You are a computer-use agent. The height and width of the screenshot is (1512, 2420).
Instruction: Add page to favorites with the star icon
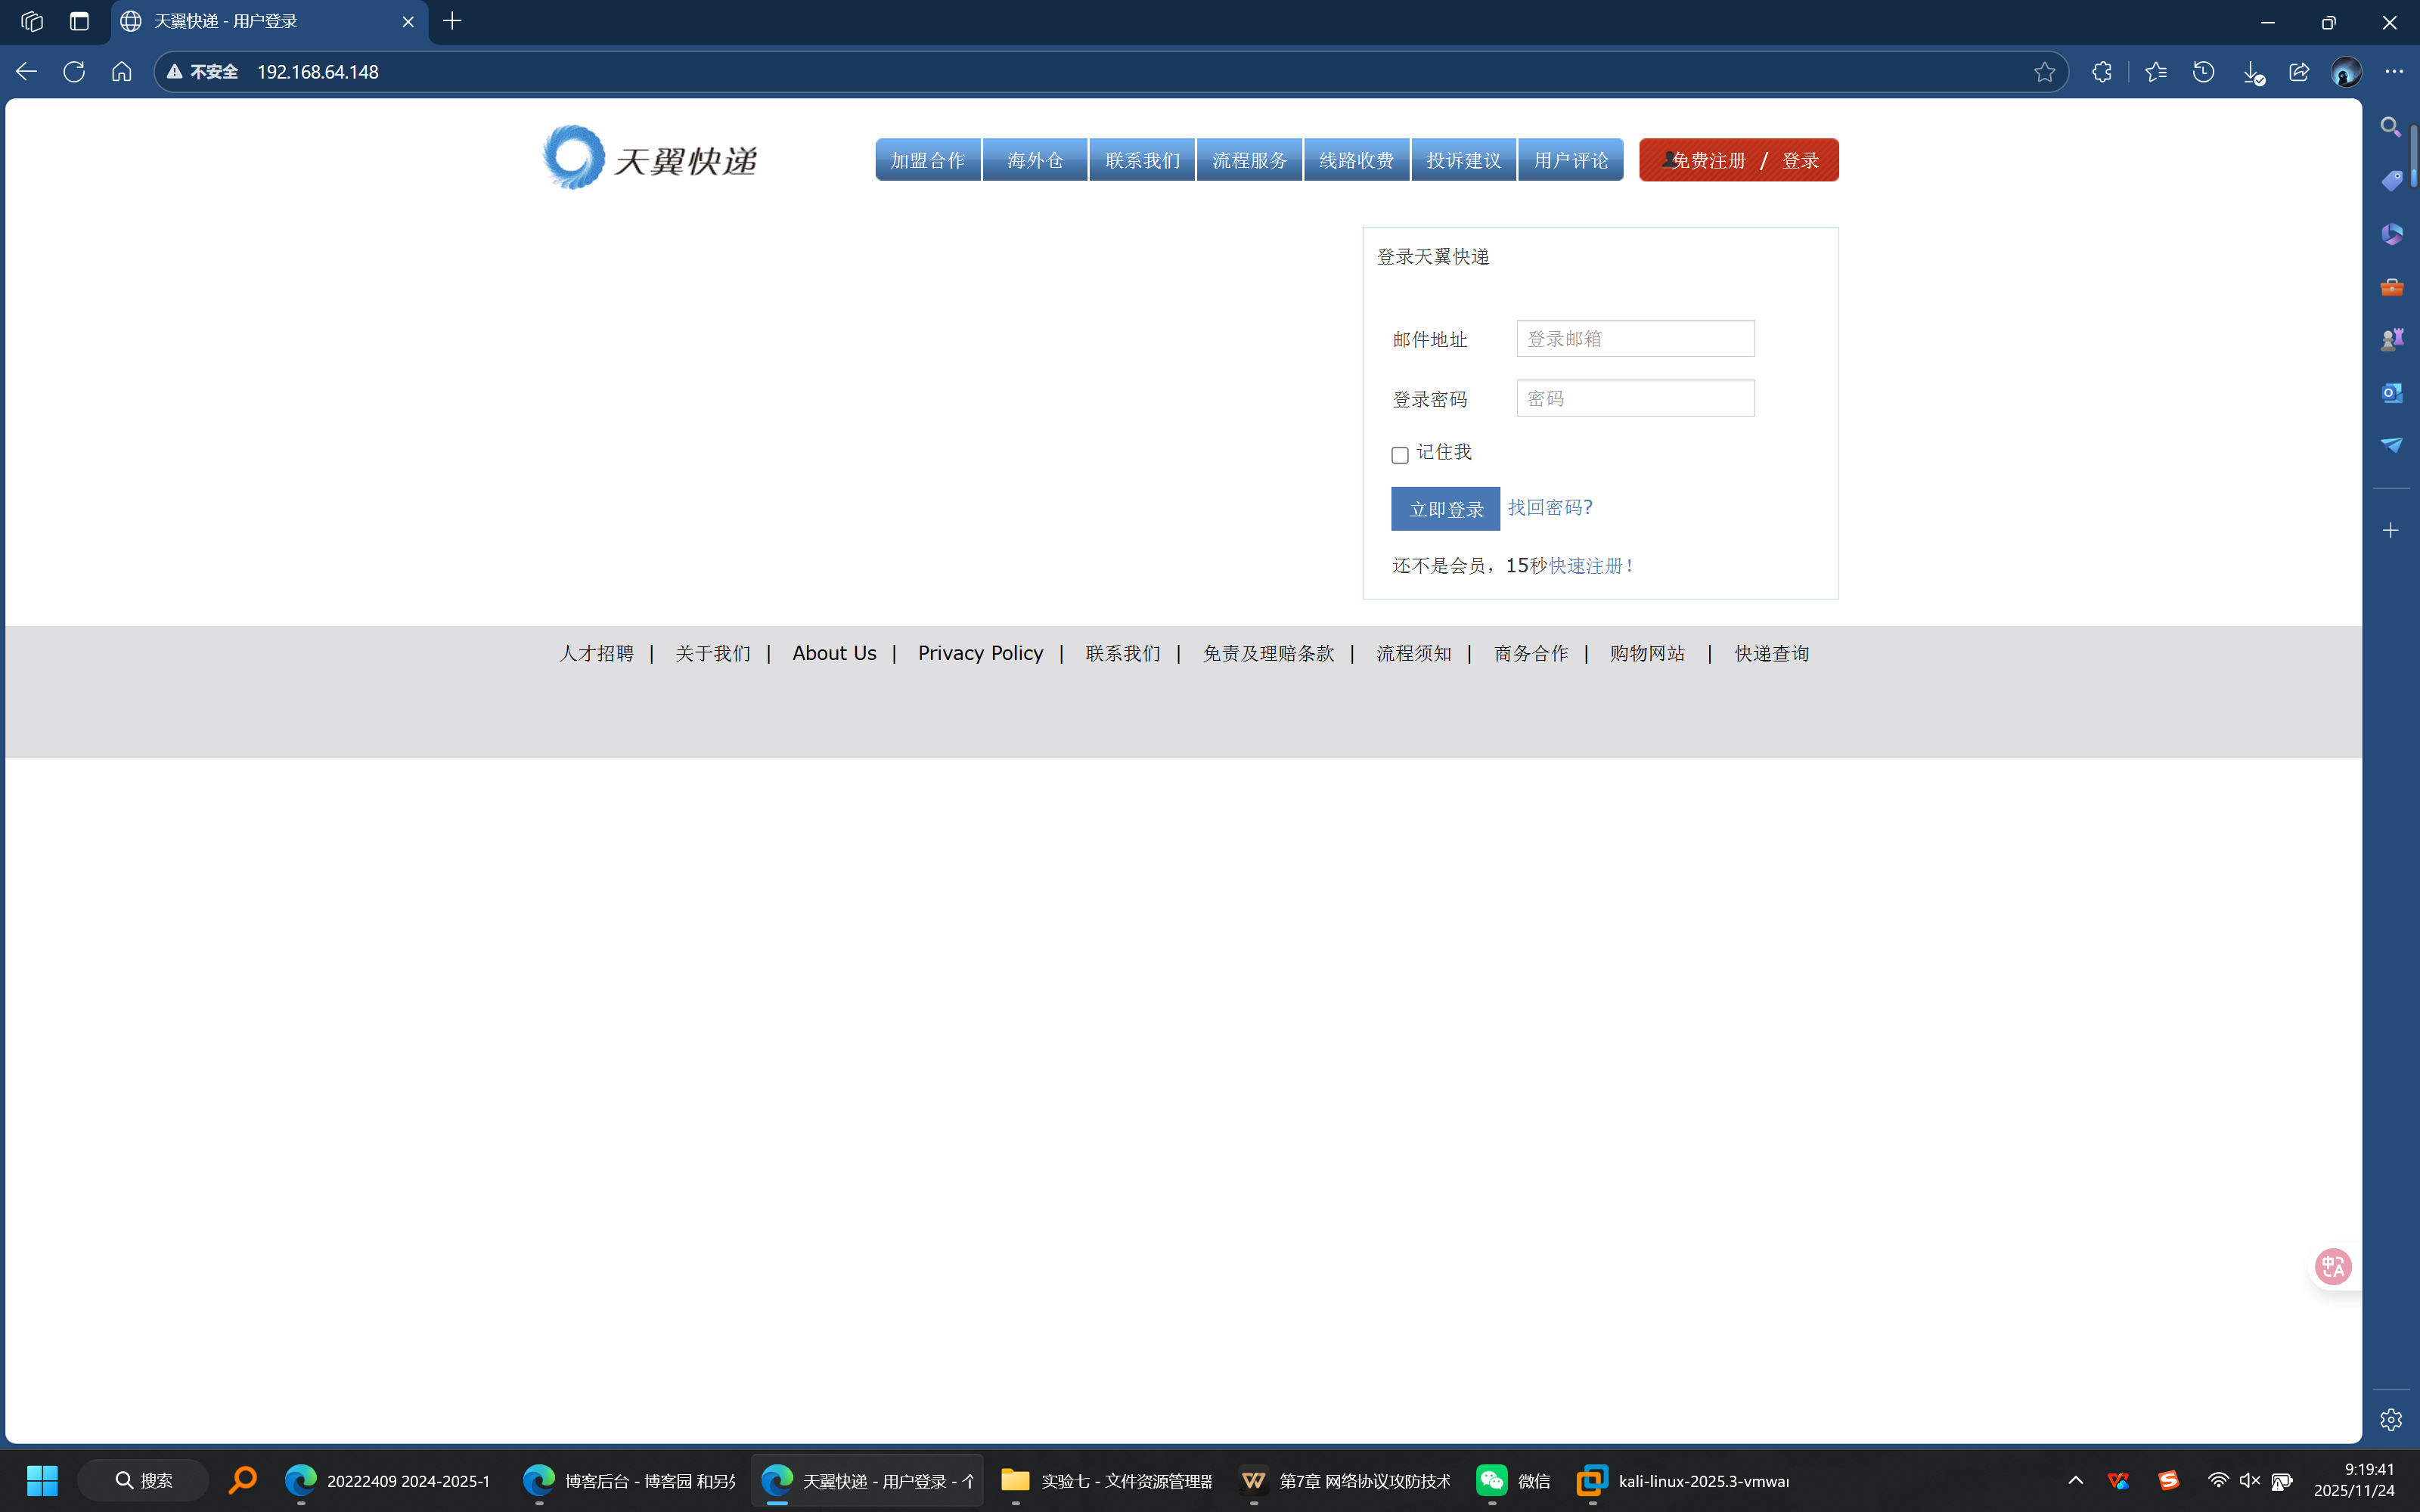tap(2044, 72)
